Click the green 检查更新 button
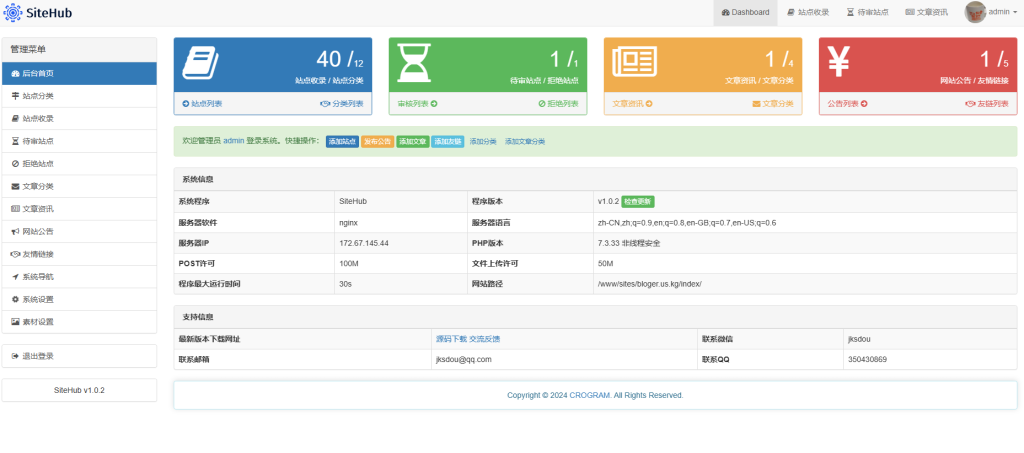Screen dimensions: 1024x453 638,202
